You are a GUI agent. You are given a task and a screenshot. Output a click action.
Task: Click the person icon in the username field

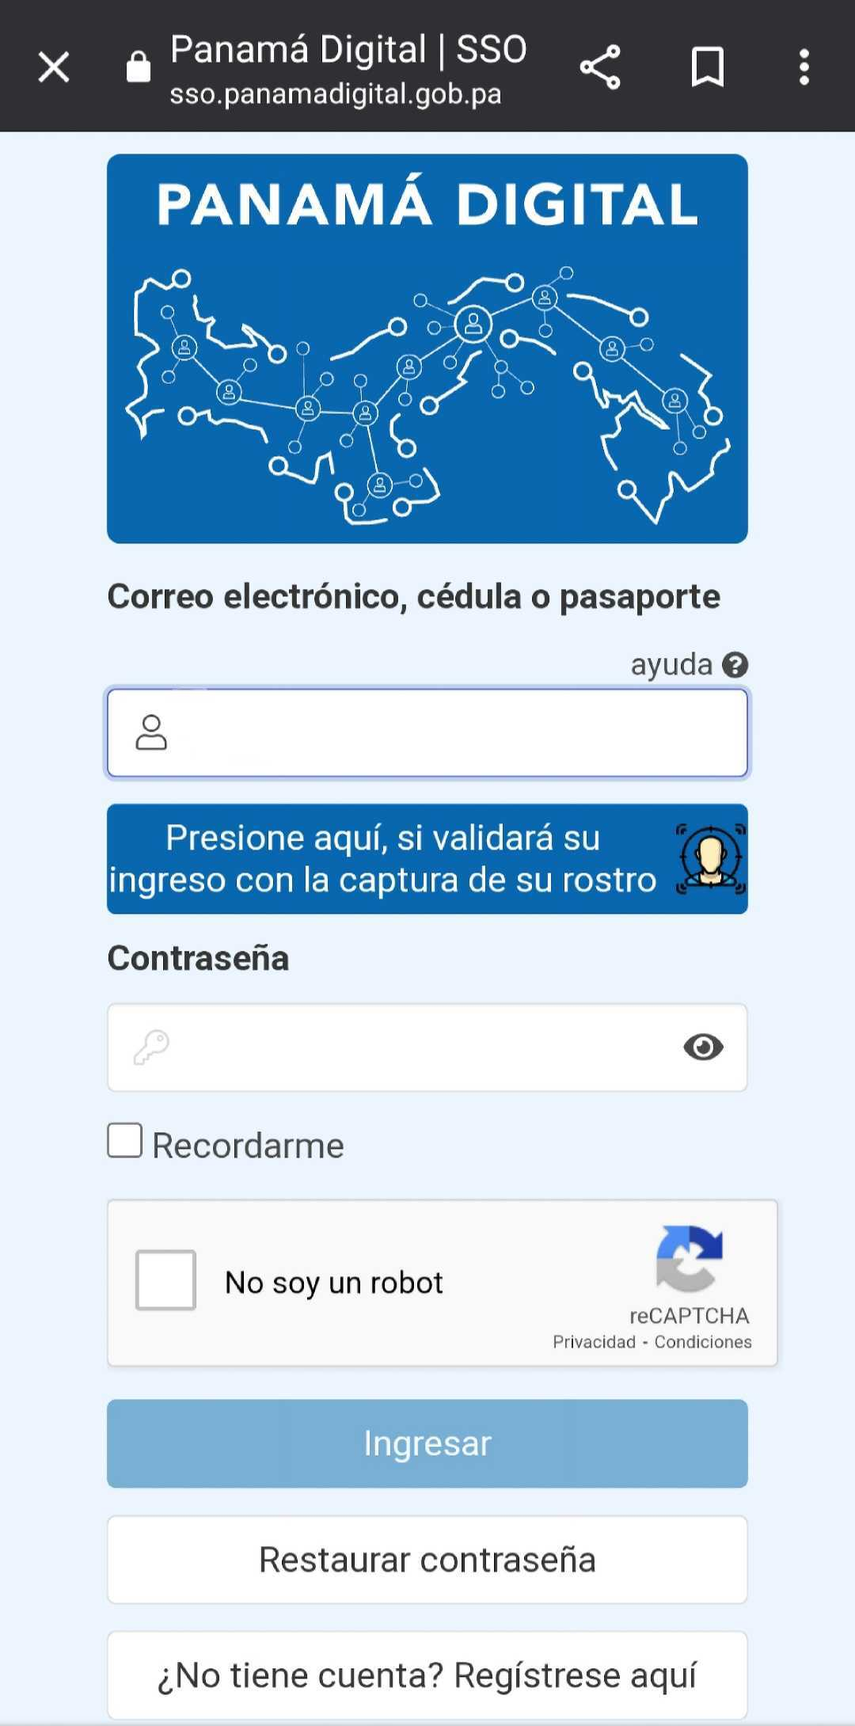(150, 732)
